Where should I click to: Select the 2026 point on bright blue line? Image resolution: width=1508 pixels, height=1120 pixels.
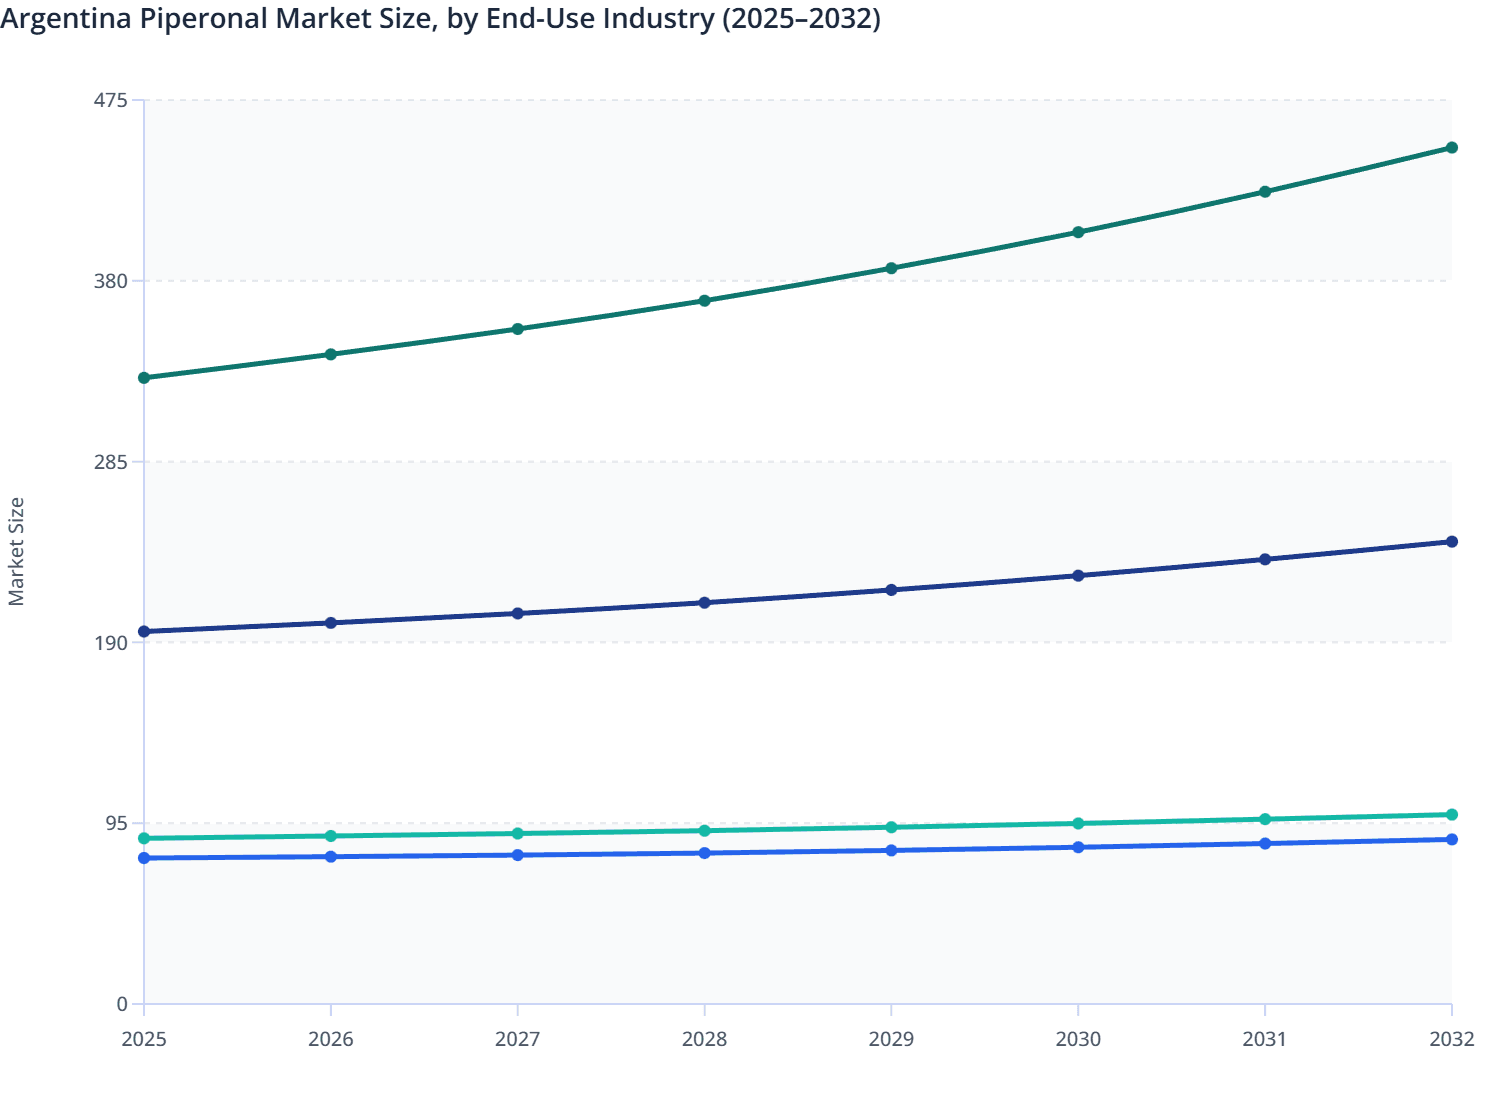pyautogui.click(x=330, y=856)
